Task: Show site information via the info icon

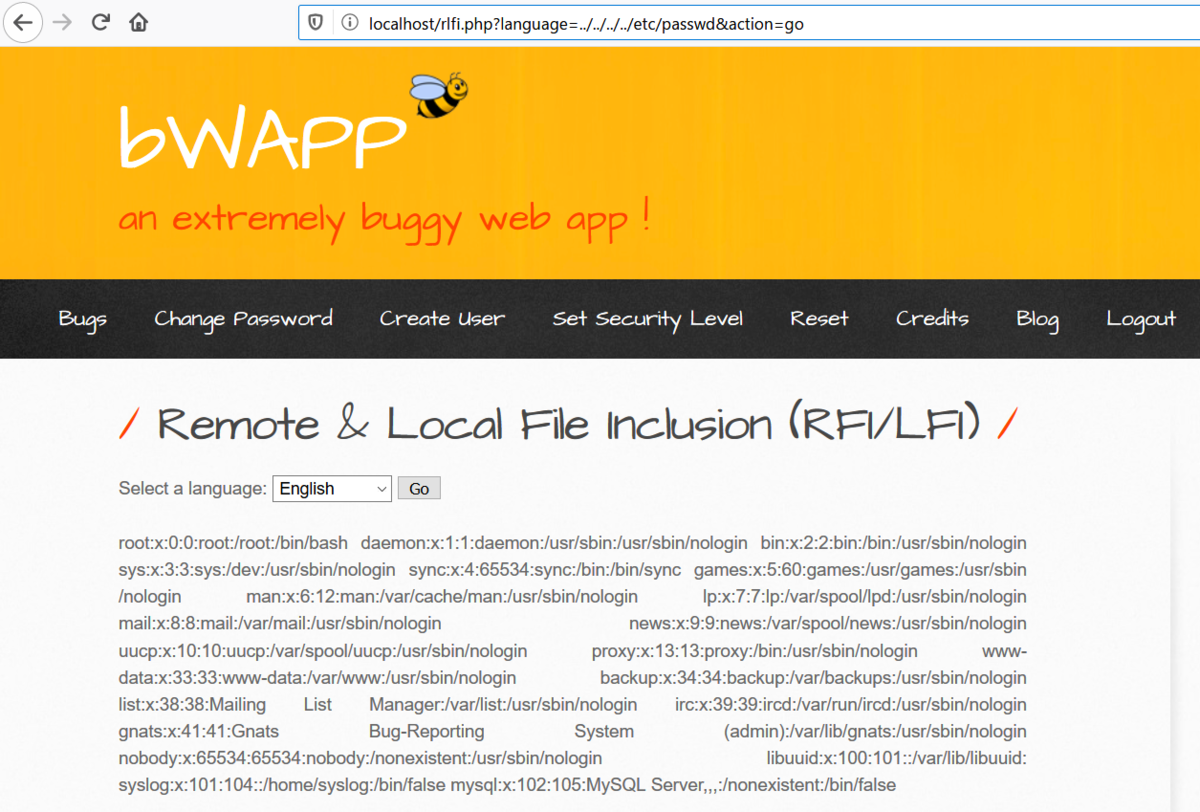Action: tap(350, 23)
